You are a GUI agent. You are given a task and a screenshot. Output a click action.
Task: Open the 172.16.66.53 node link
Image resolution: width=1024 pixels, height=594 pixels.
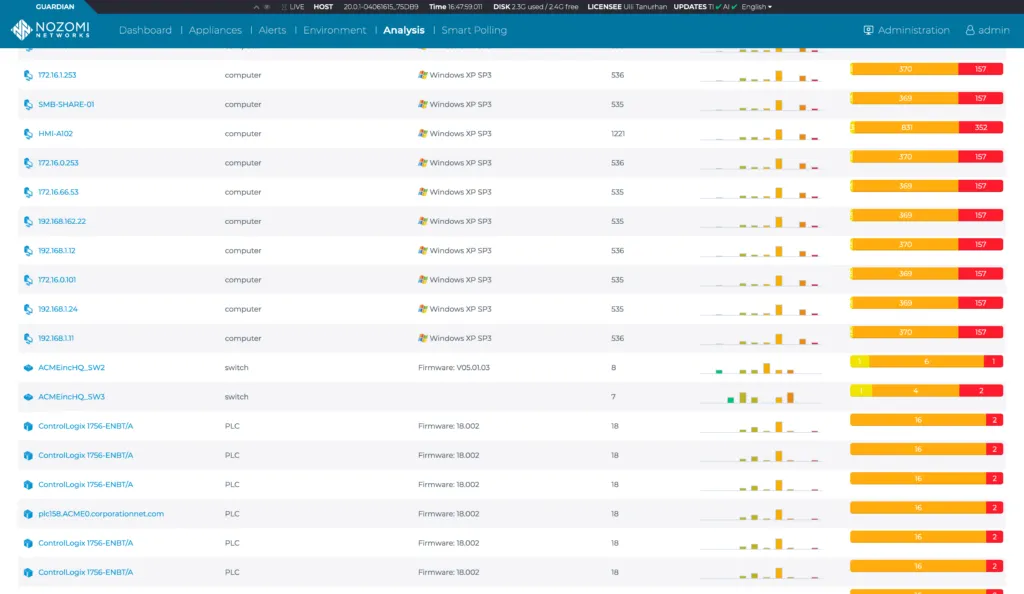point(58,193)
